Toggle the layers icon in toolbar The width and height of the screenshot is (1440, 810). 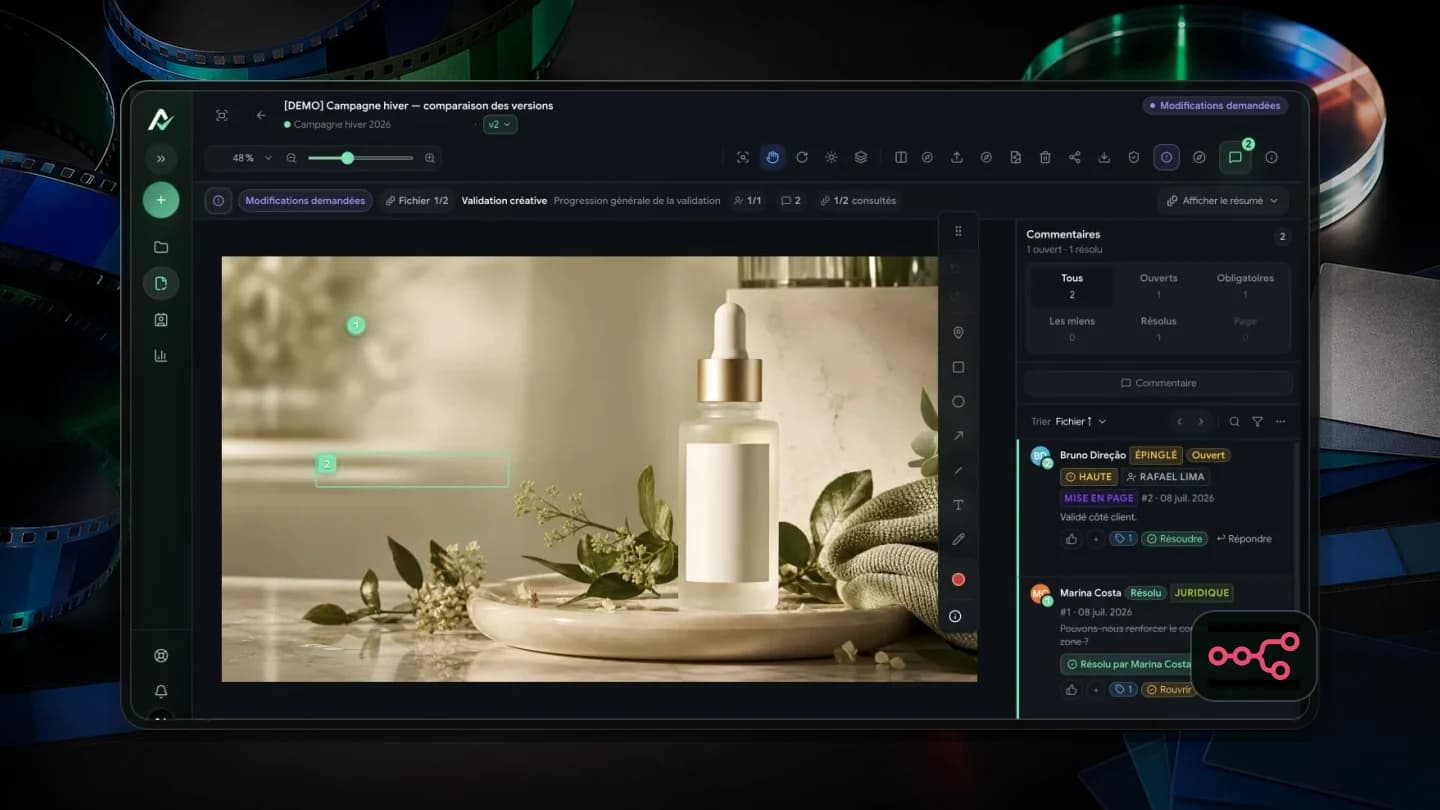coord(860,157)
